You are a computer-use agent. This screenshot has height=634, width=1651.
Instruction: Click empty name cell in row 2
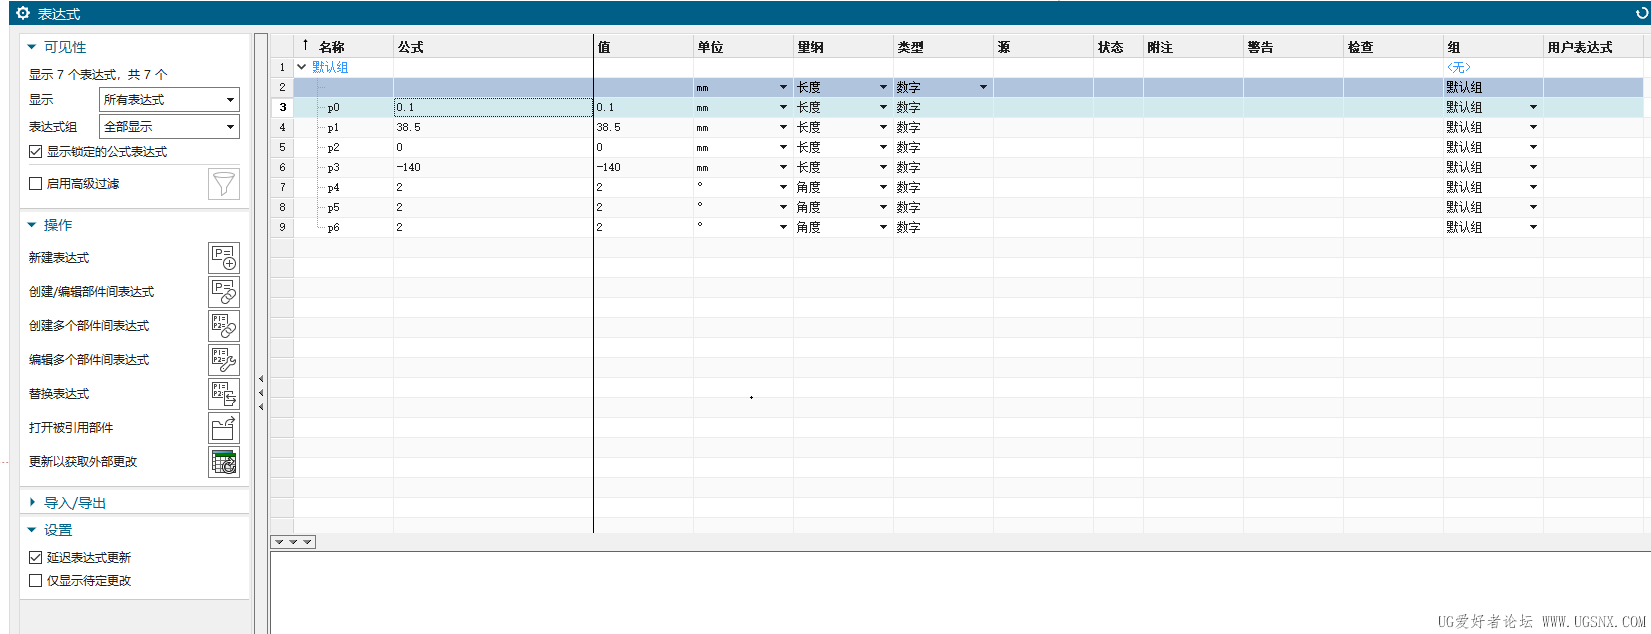tap(343, 87)
